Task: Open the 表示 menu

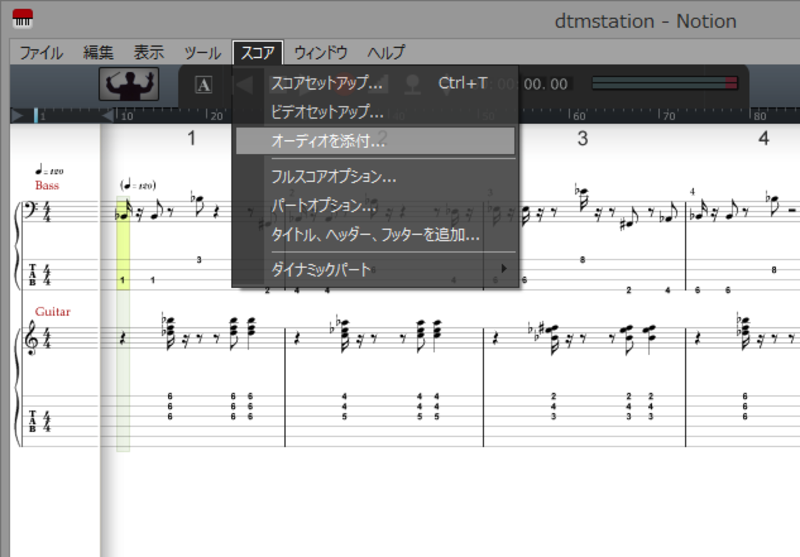Action: tap(149, 53)
